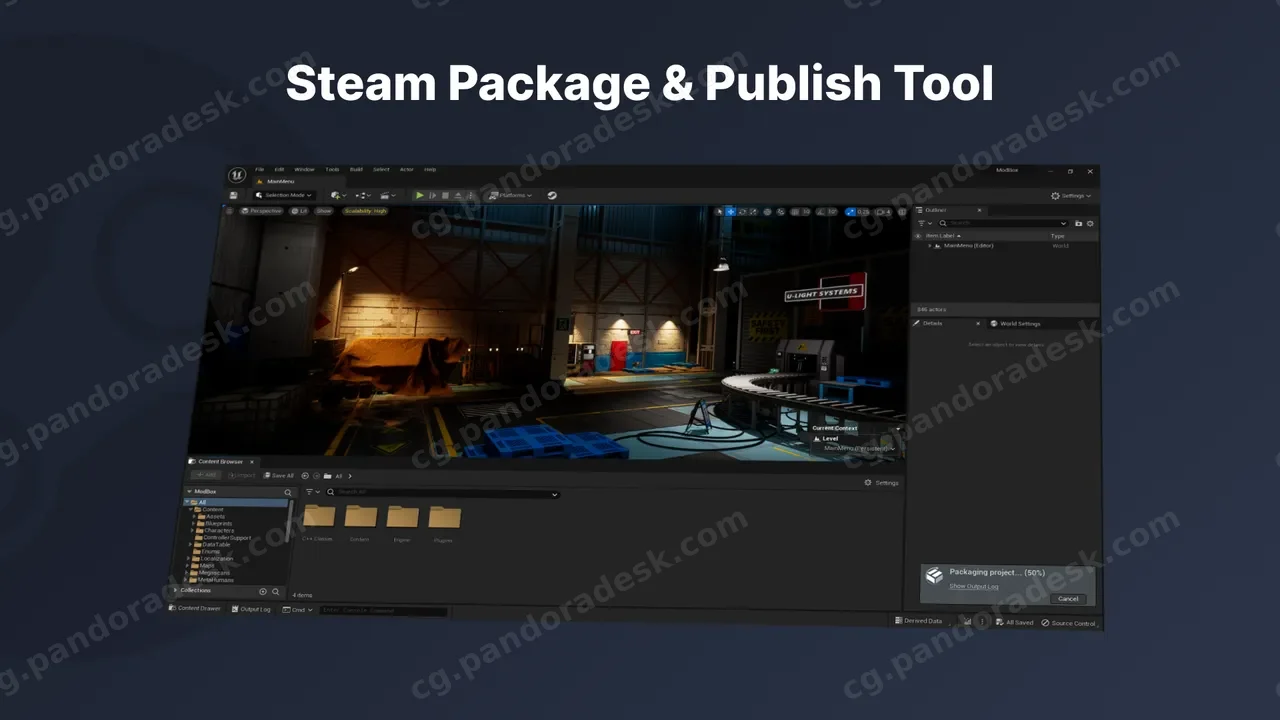Toggle grid snapping in the viewport
Viewport: 1280px width, 720px height.
[x=794, y=212]
